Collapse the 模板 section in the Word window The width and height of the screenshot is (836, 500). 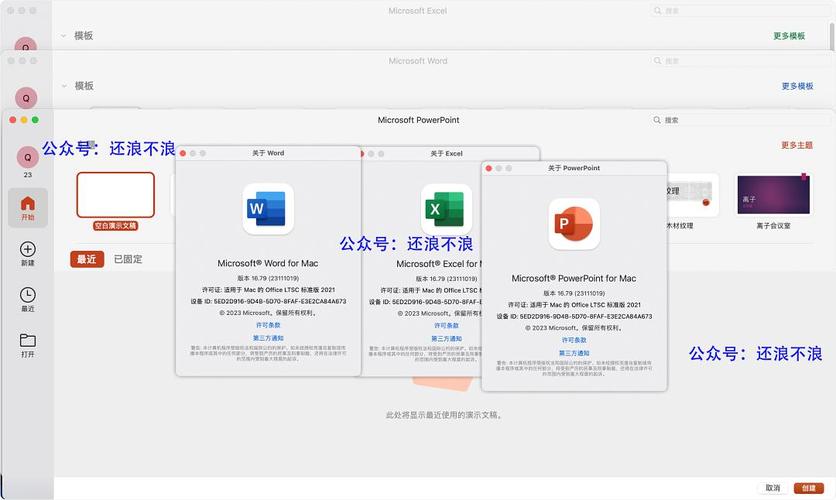pyautogui.click(x=64, y=86)
